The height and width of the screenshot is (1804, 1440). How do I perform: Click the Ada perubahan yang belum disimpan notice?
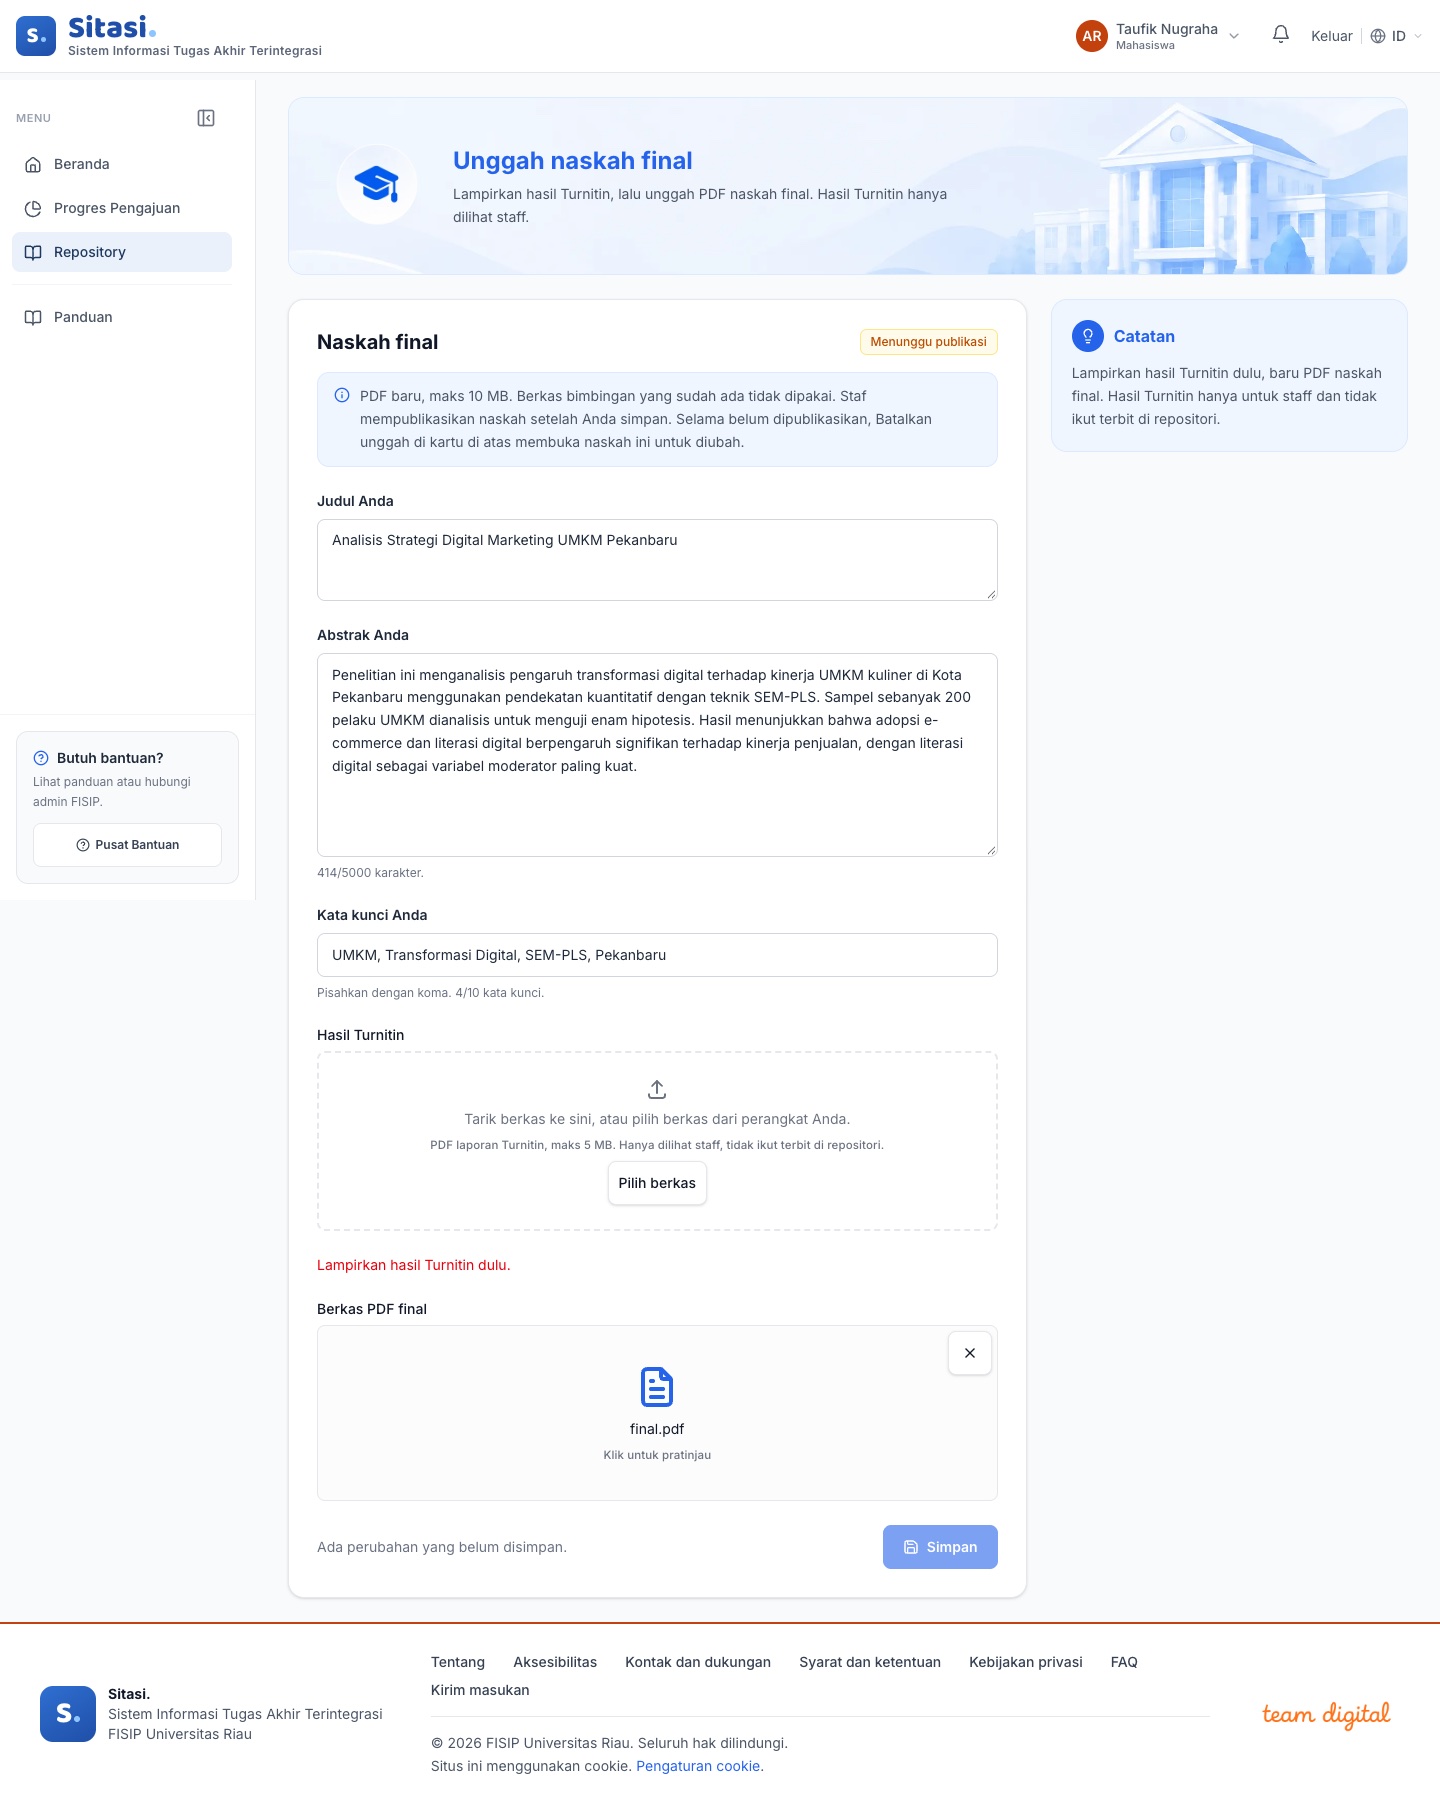pyautogui.click(x=442, y=1547)
